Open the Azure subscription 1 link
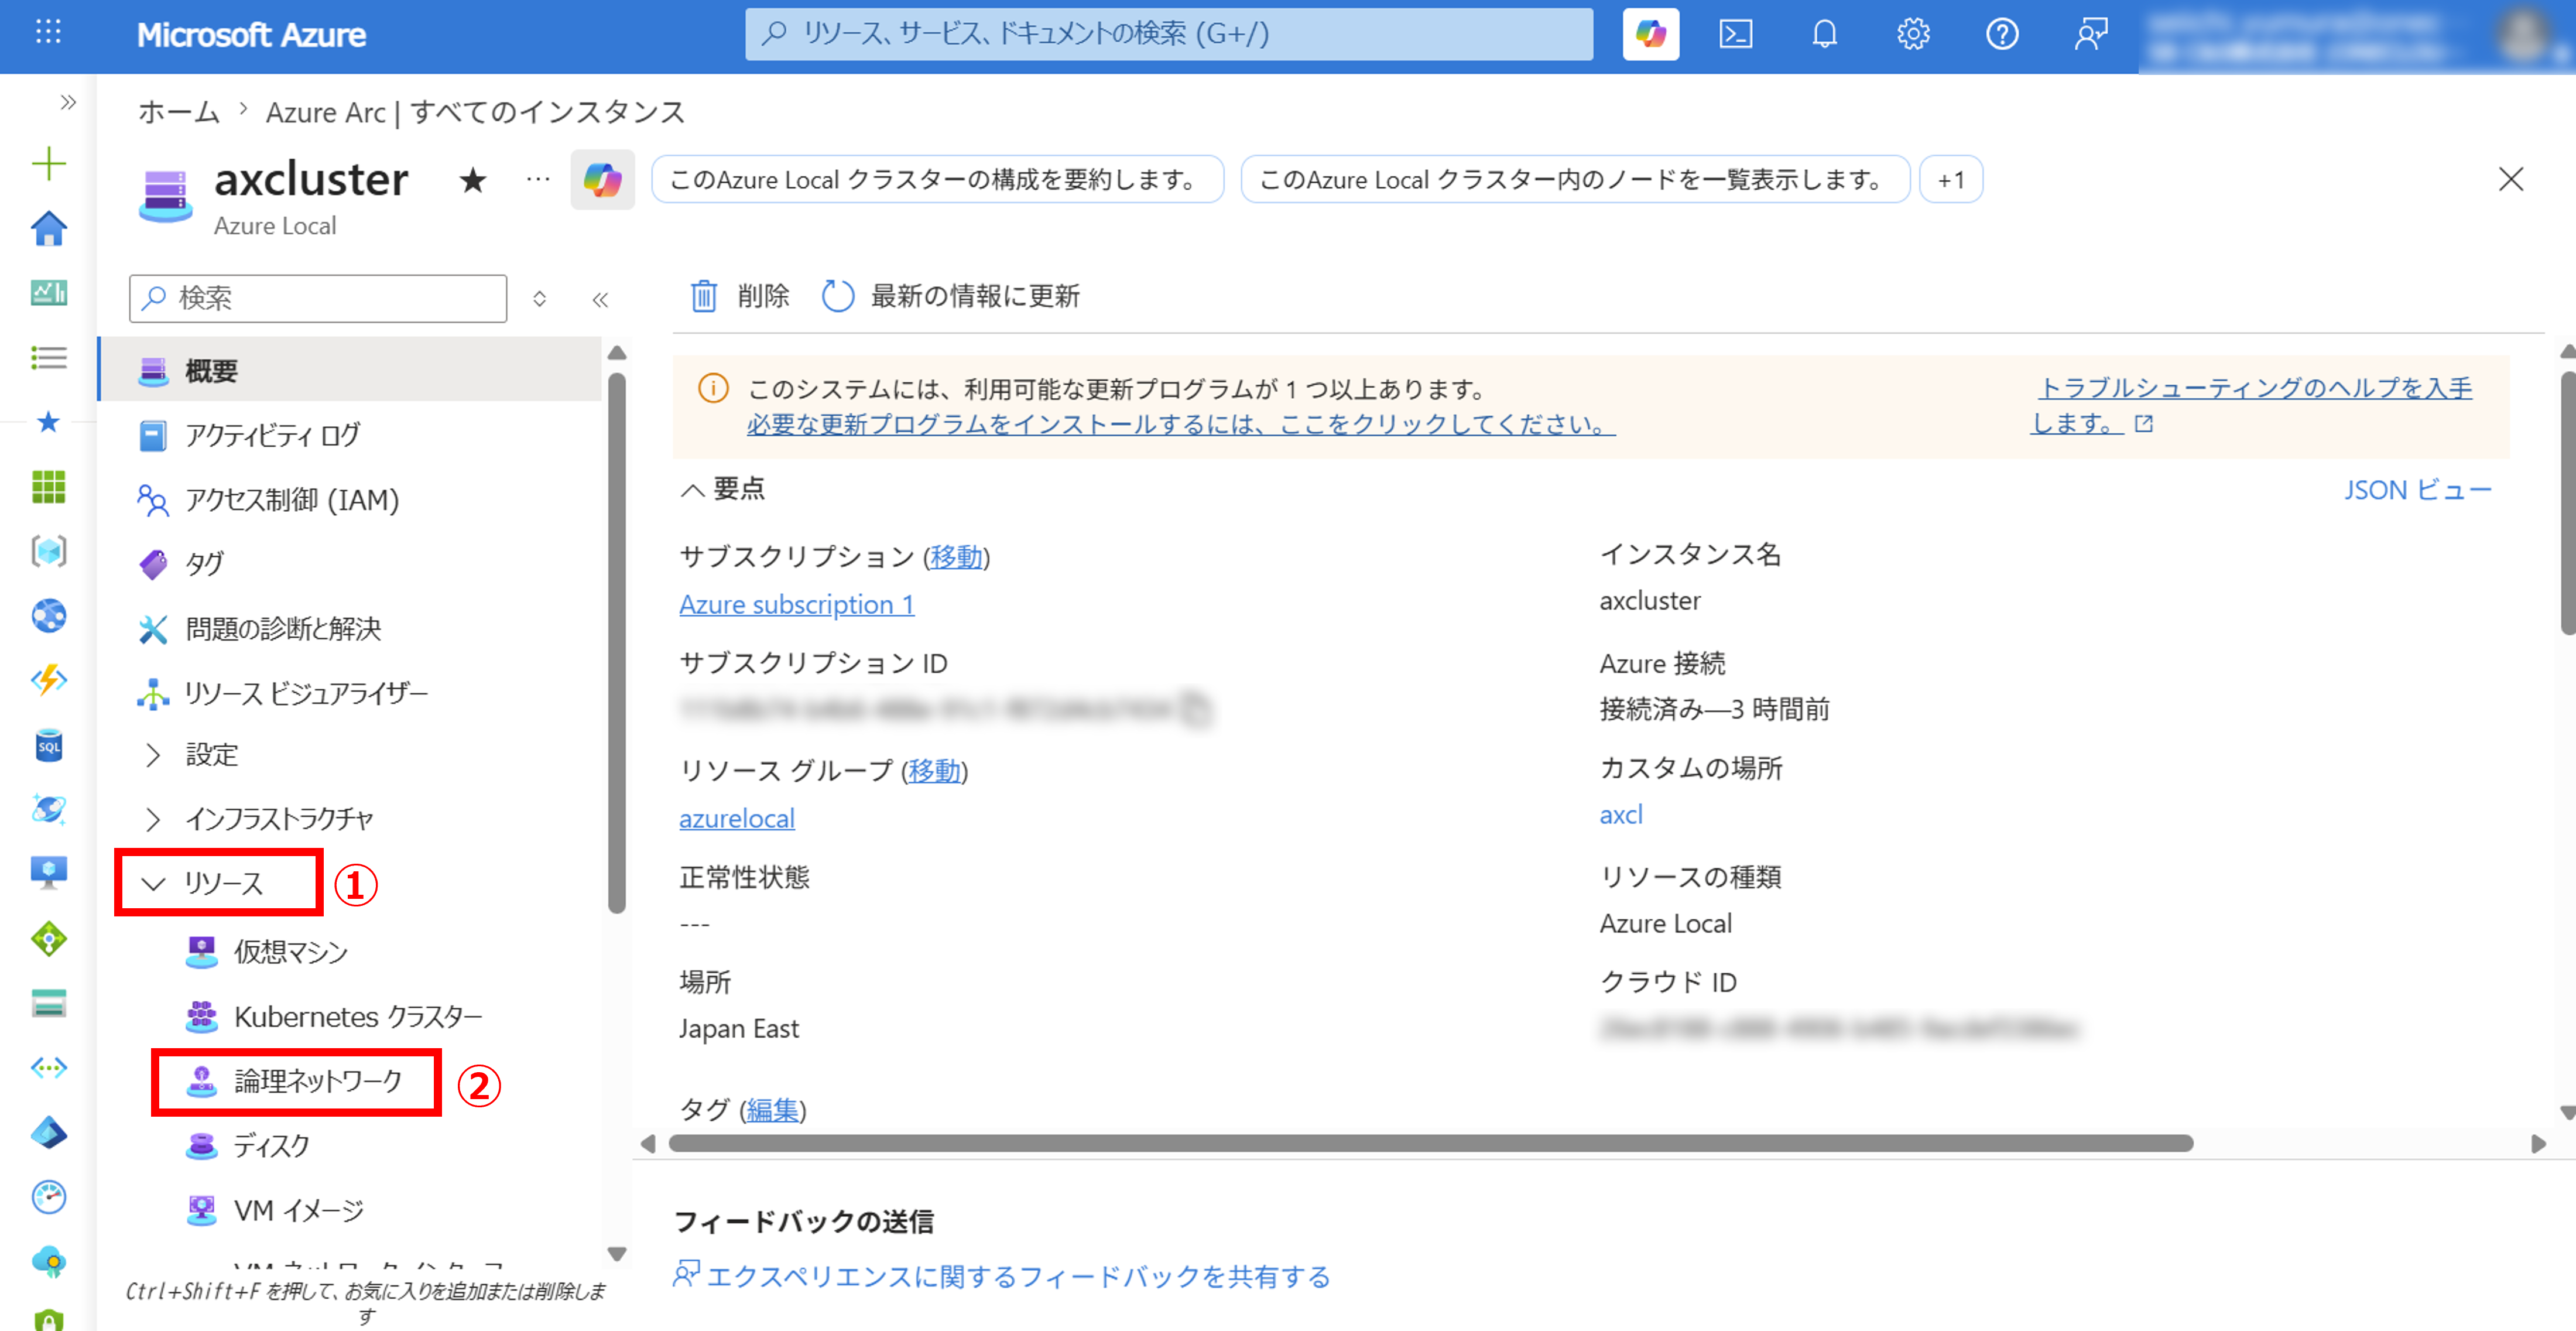Screen dimensions: 2576x1331 [x=797, y=604]
